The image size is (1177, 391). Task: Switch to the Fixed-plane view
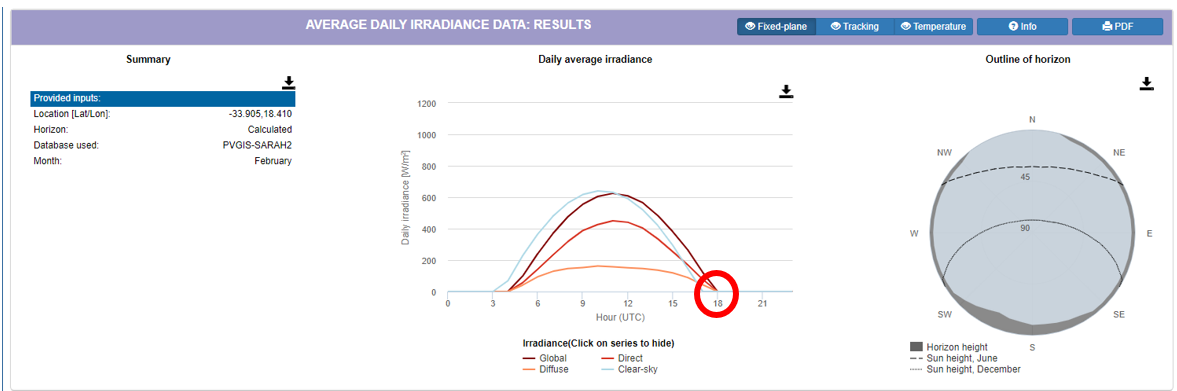point(776,26)
